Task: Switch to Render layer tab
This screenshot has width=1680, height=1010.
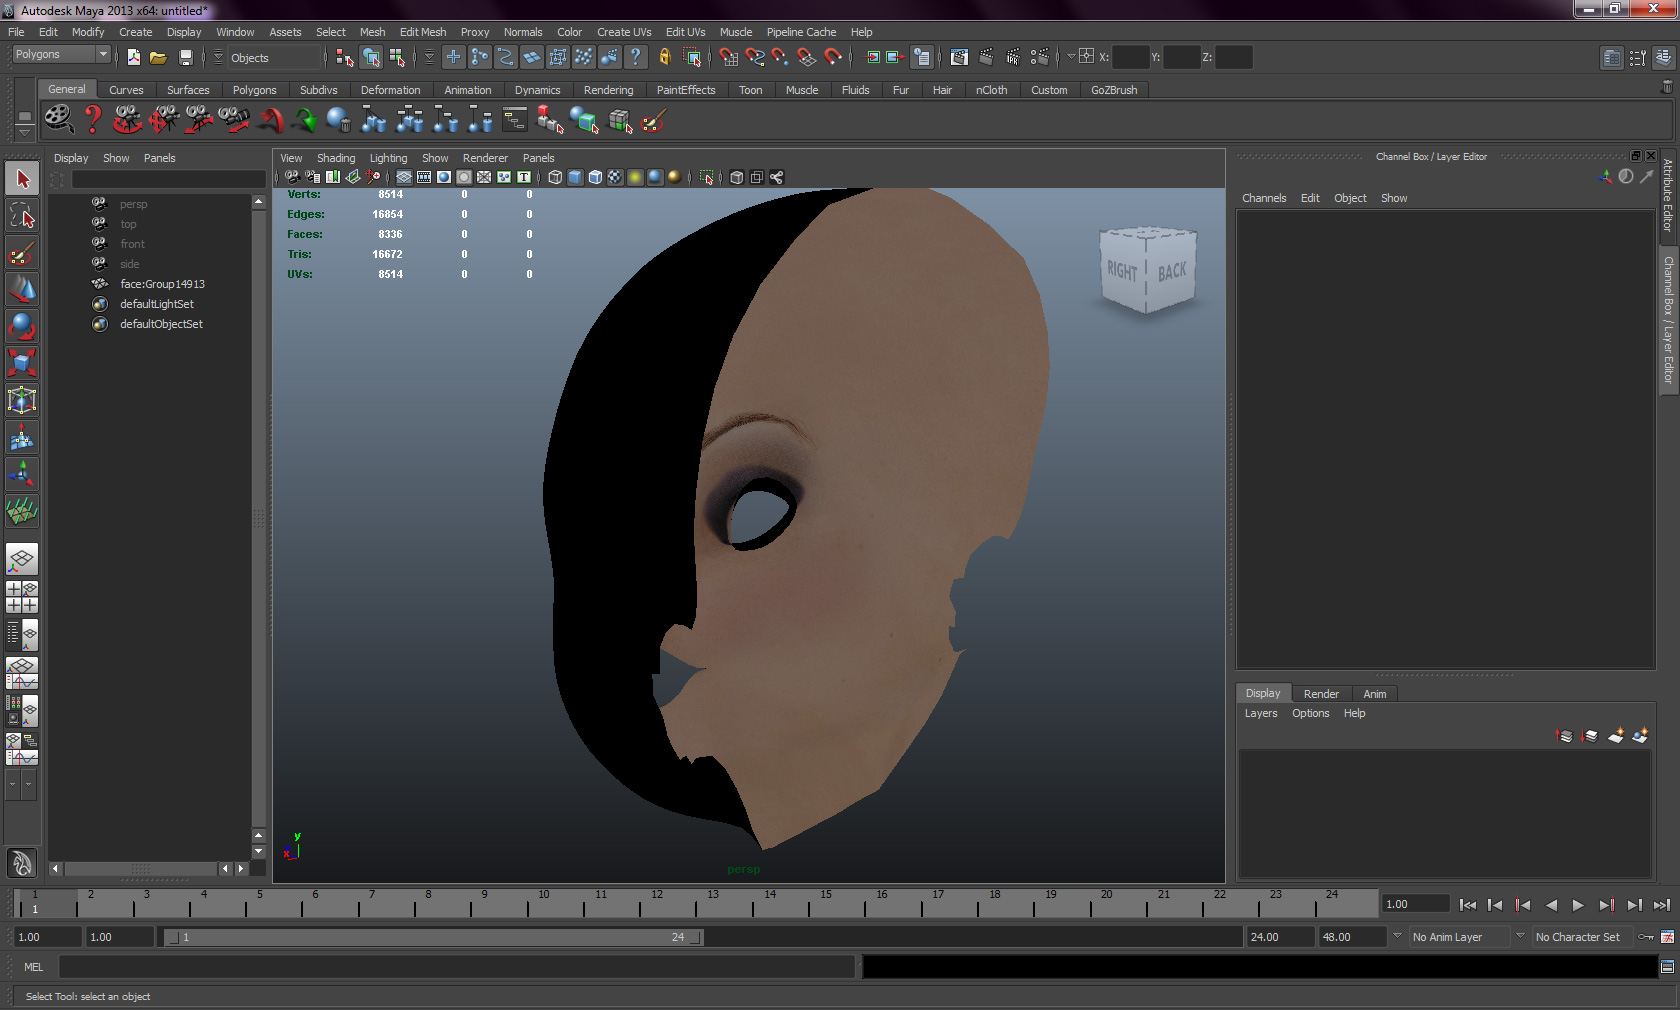Action: pos(1321,694)
